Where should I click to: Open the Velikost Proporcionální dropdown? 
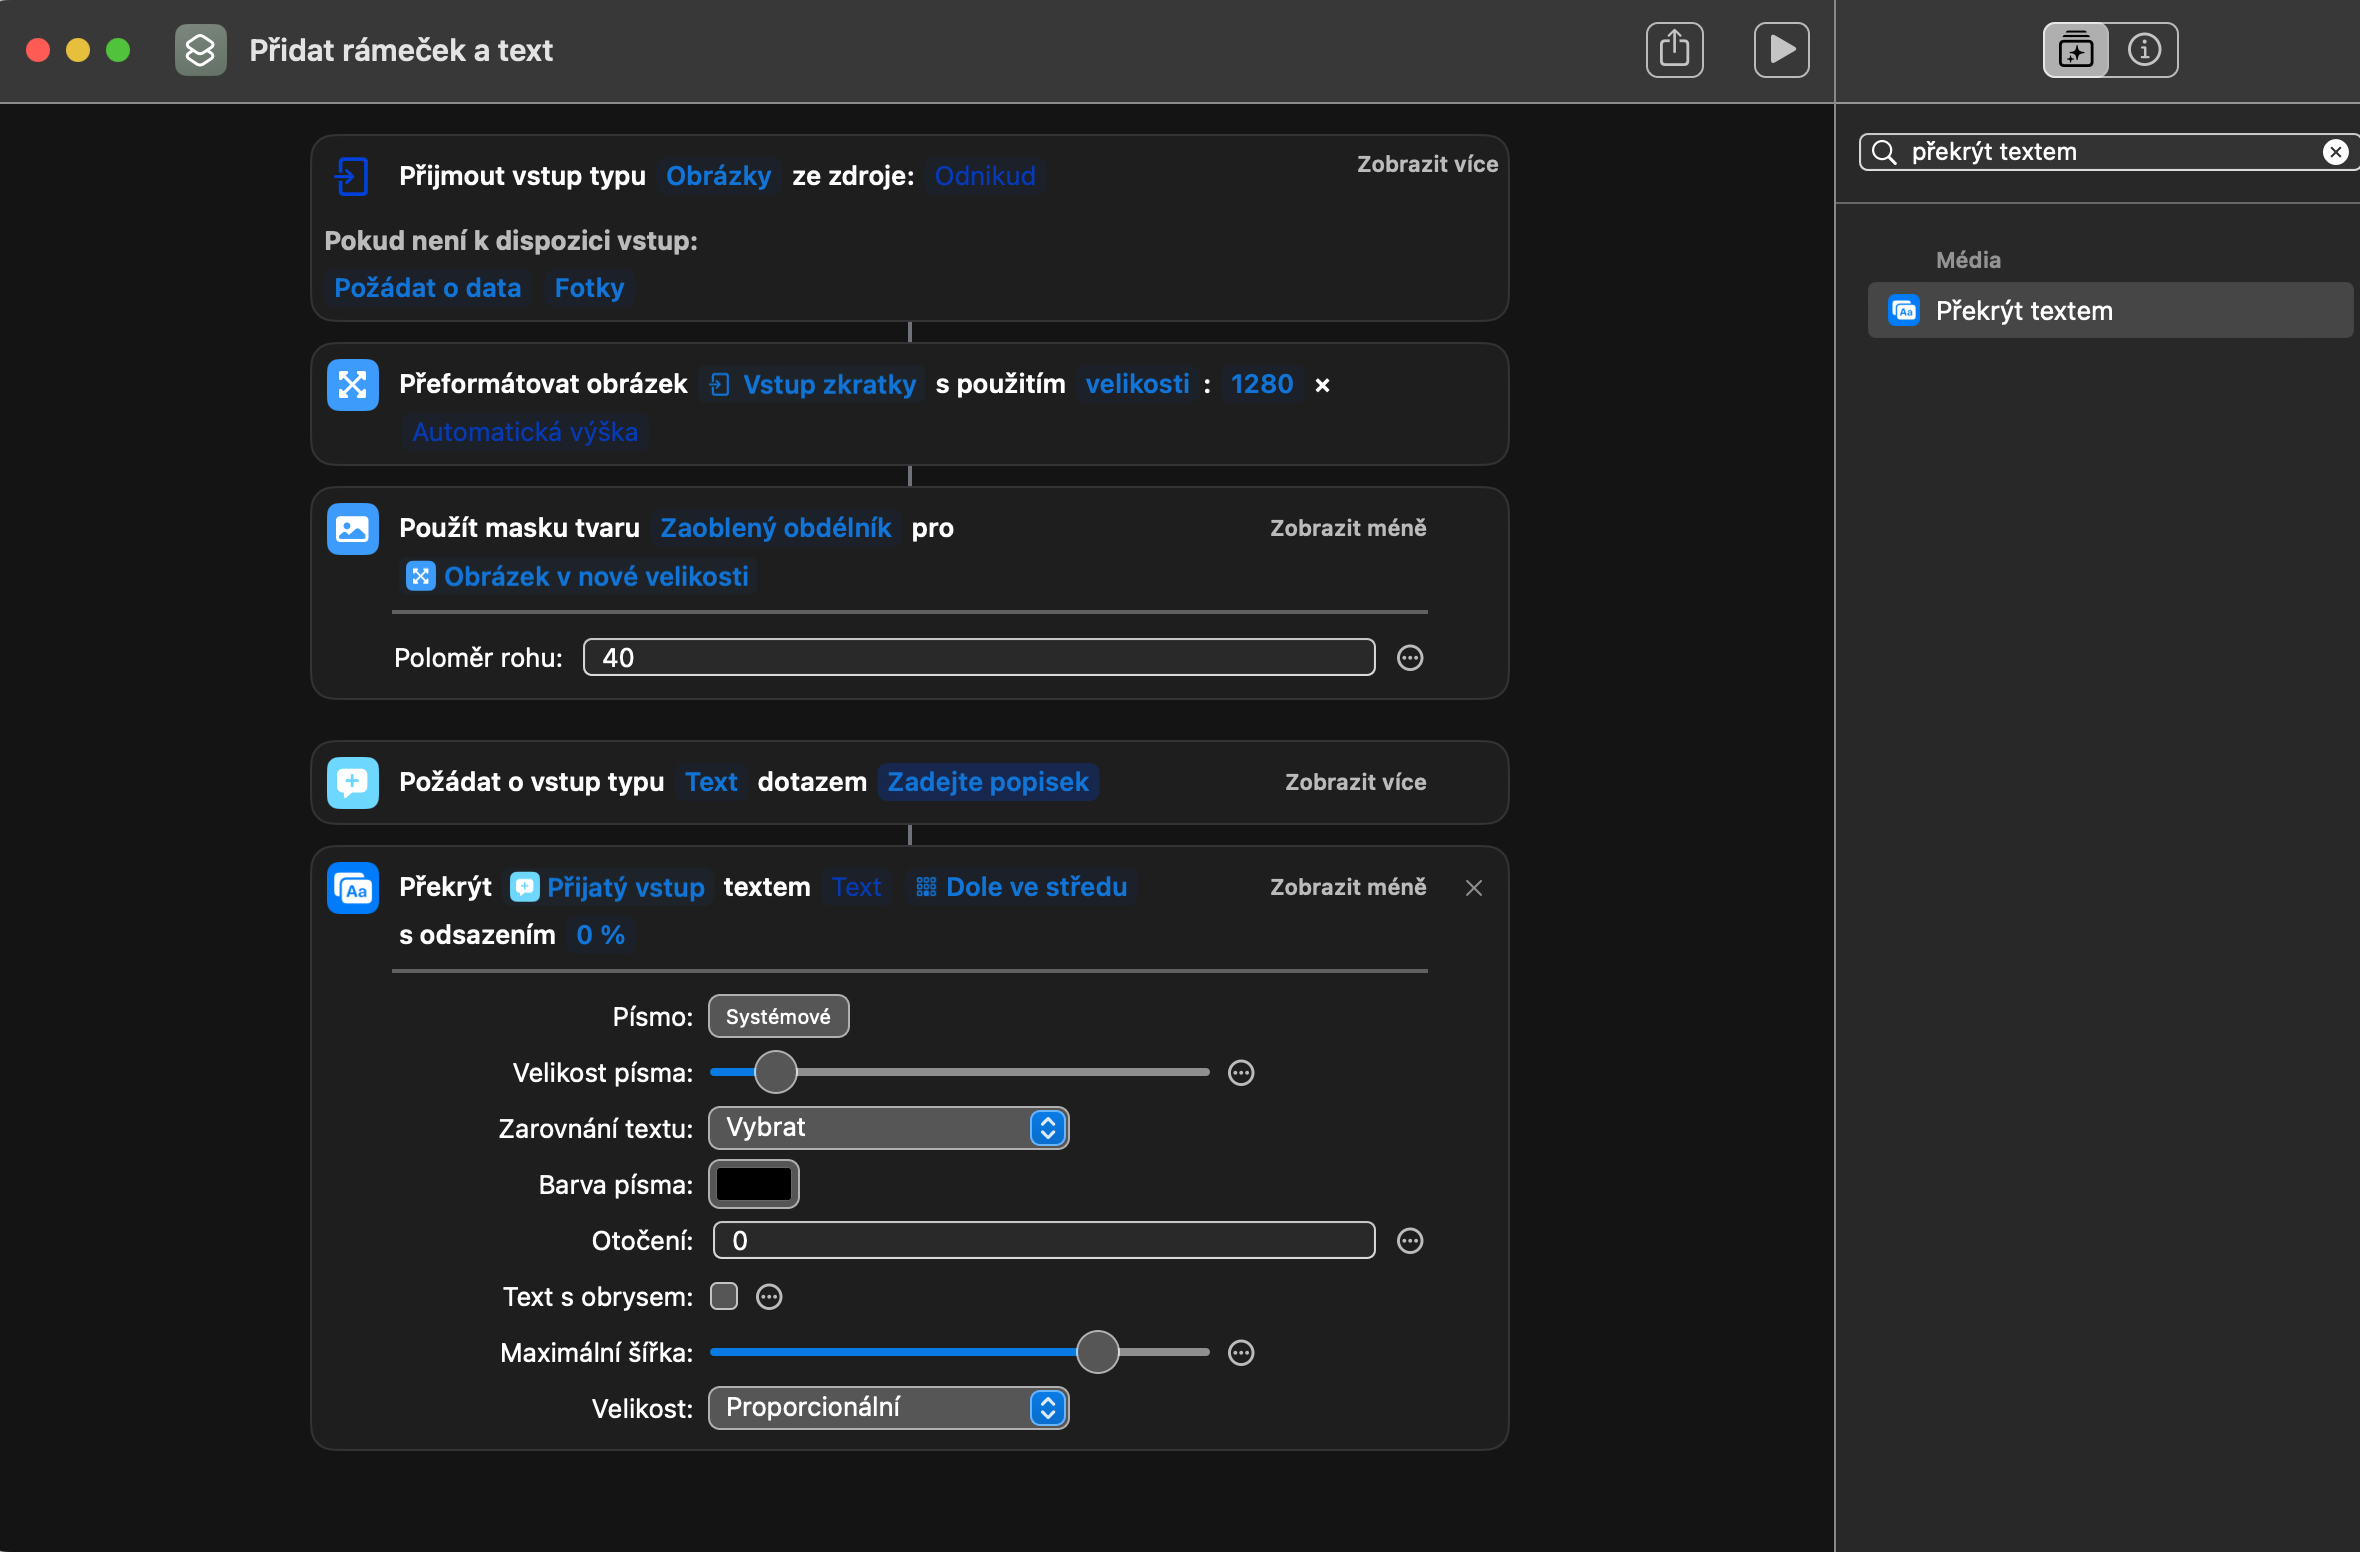pos(888,1408)
